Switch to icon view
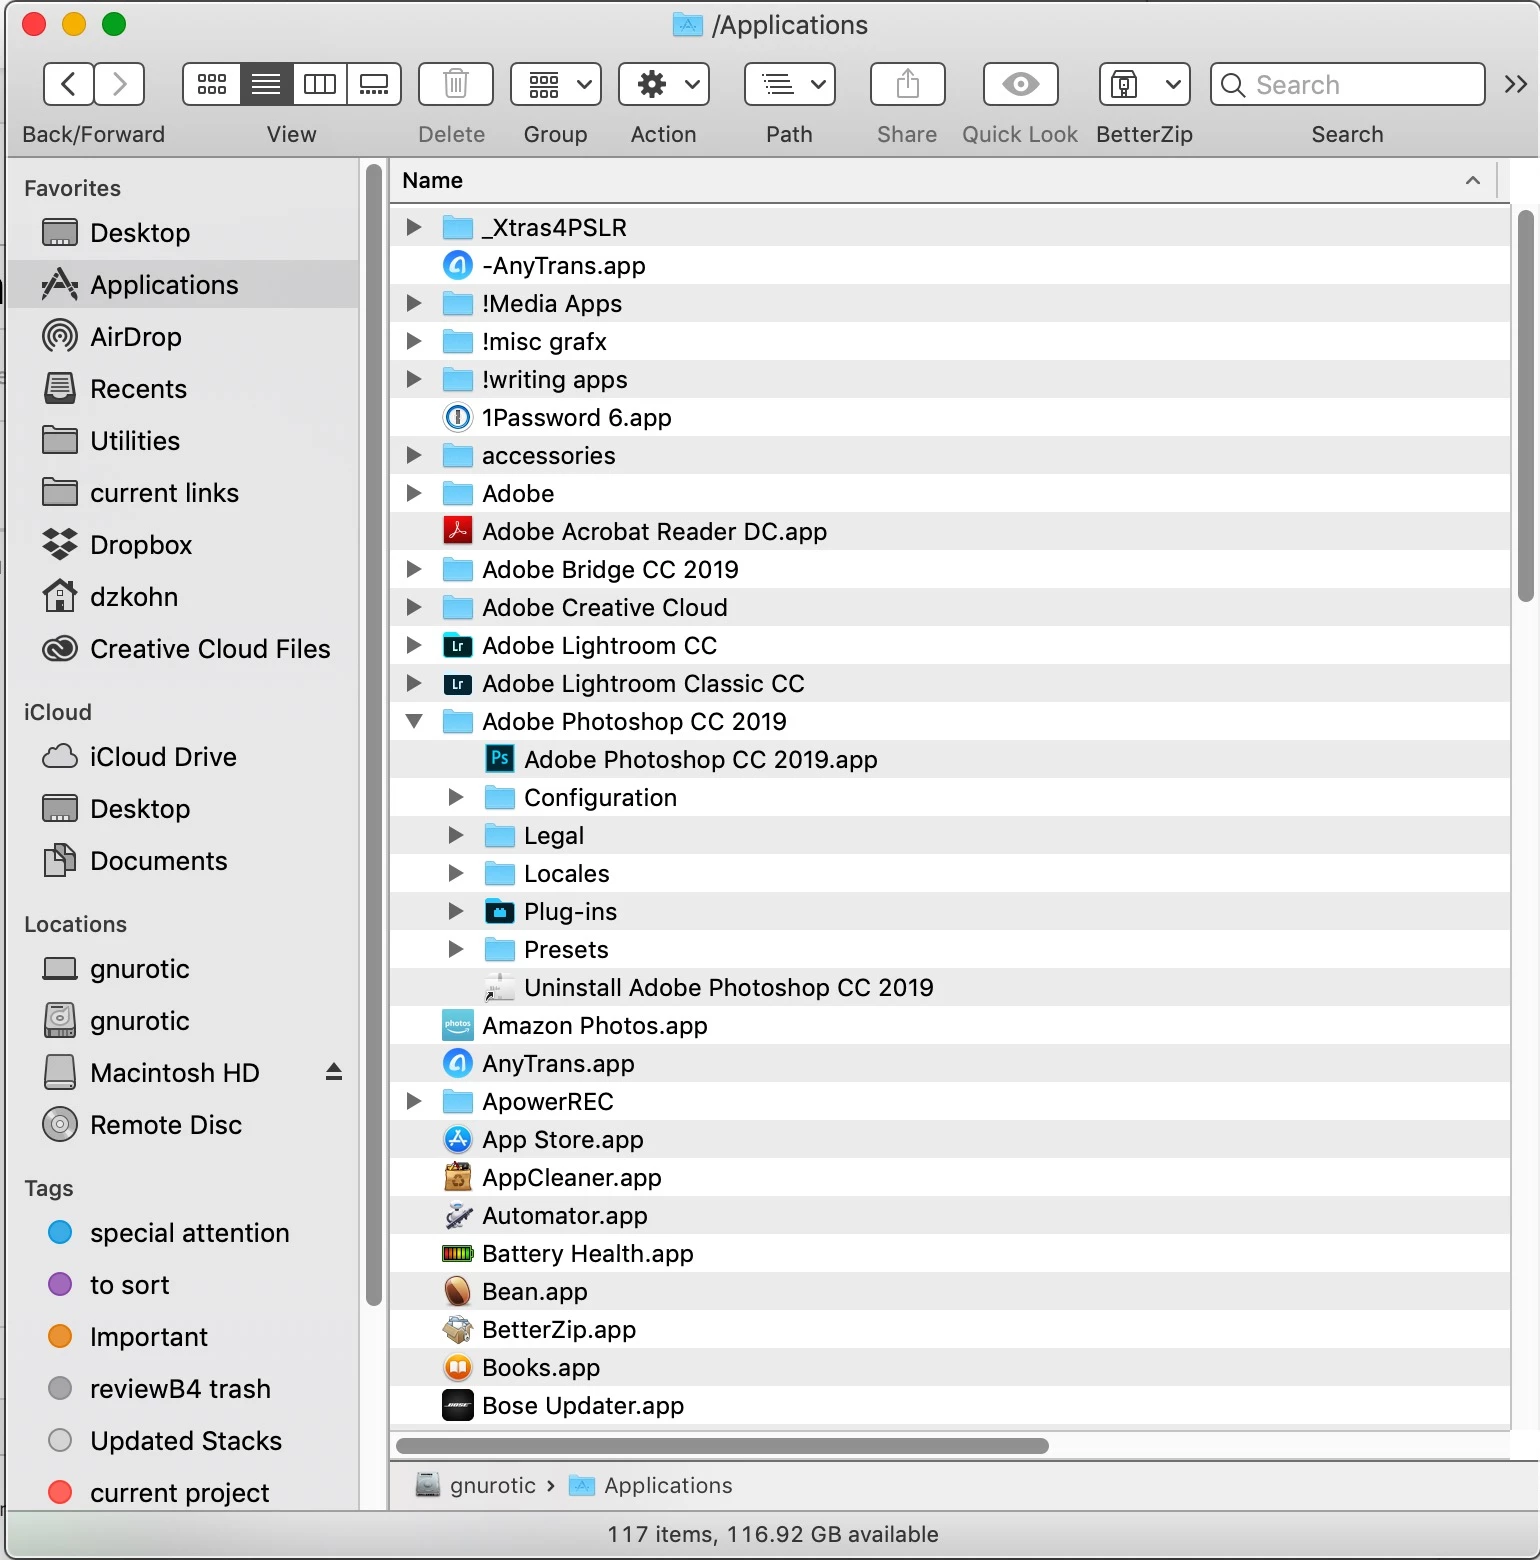Image resolution: width=1540 pixels, height=1560 pixels. click(211, 84)
